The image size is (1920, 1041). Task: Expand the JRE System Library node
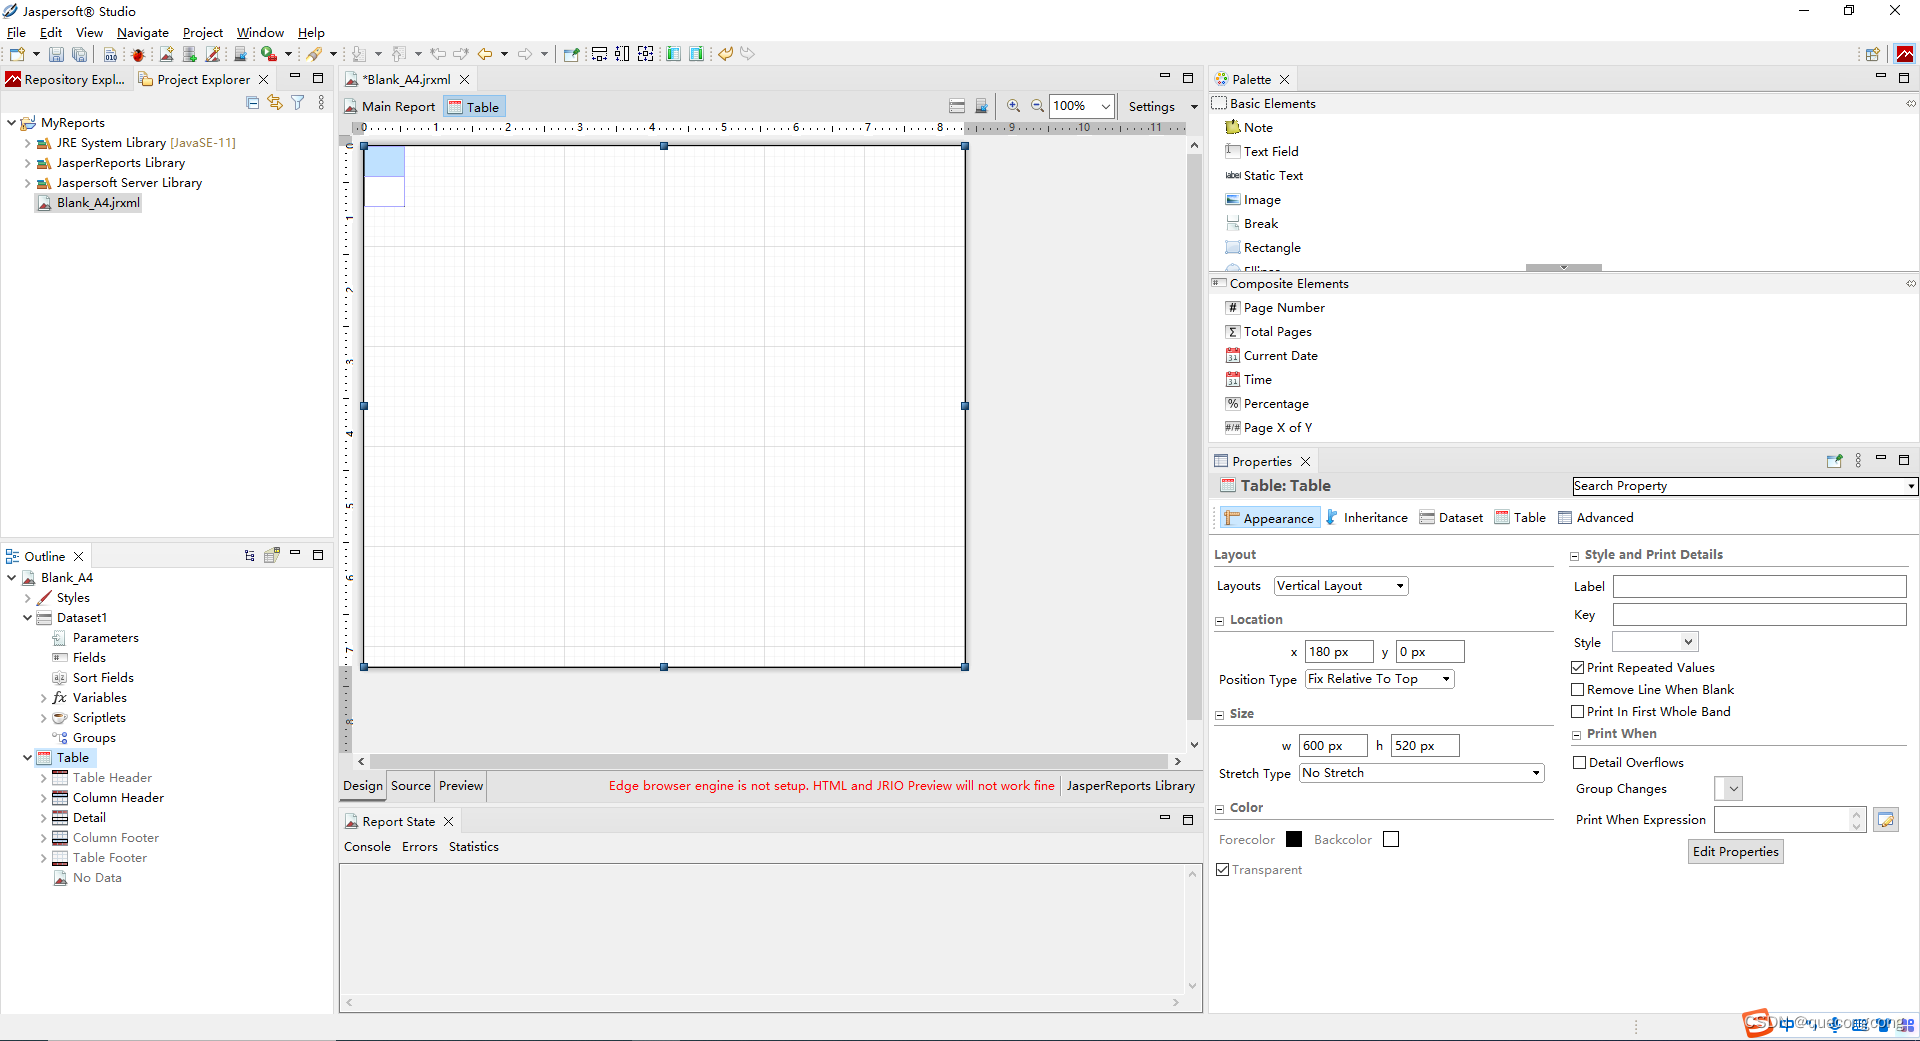(27, 143)
